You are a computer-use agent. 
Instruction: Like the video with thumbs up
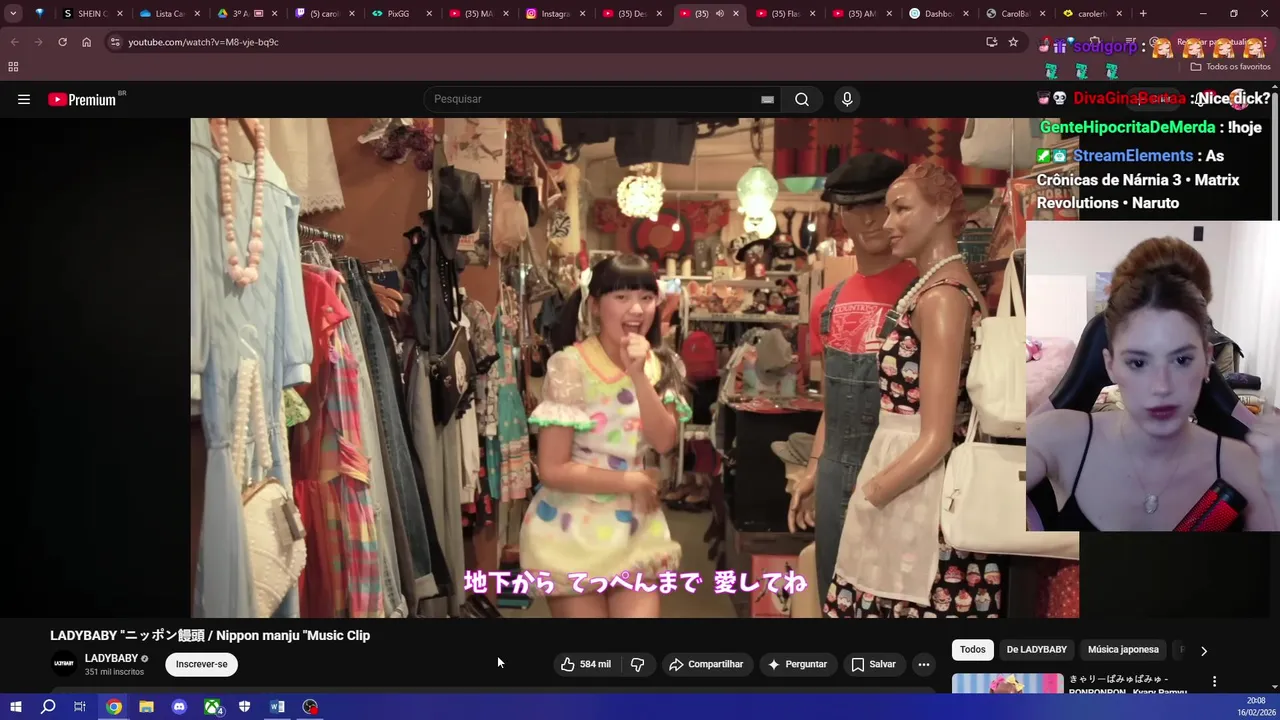pyautogui.click(x=586, y=664)
